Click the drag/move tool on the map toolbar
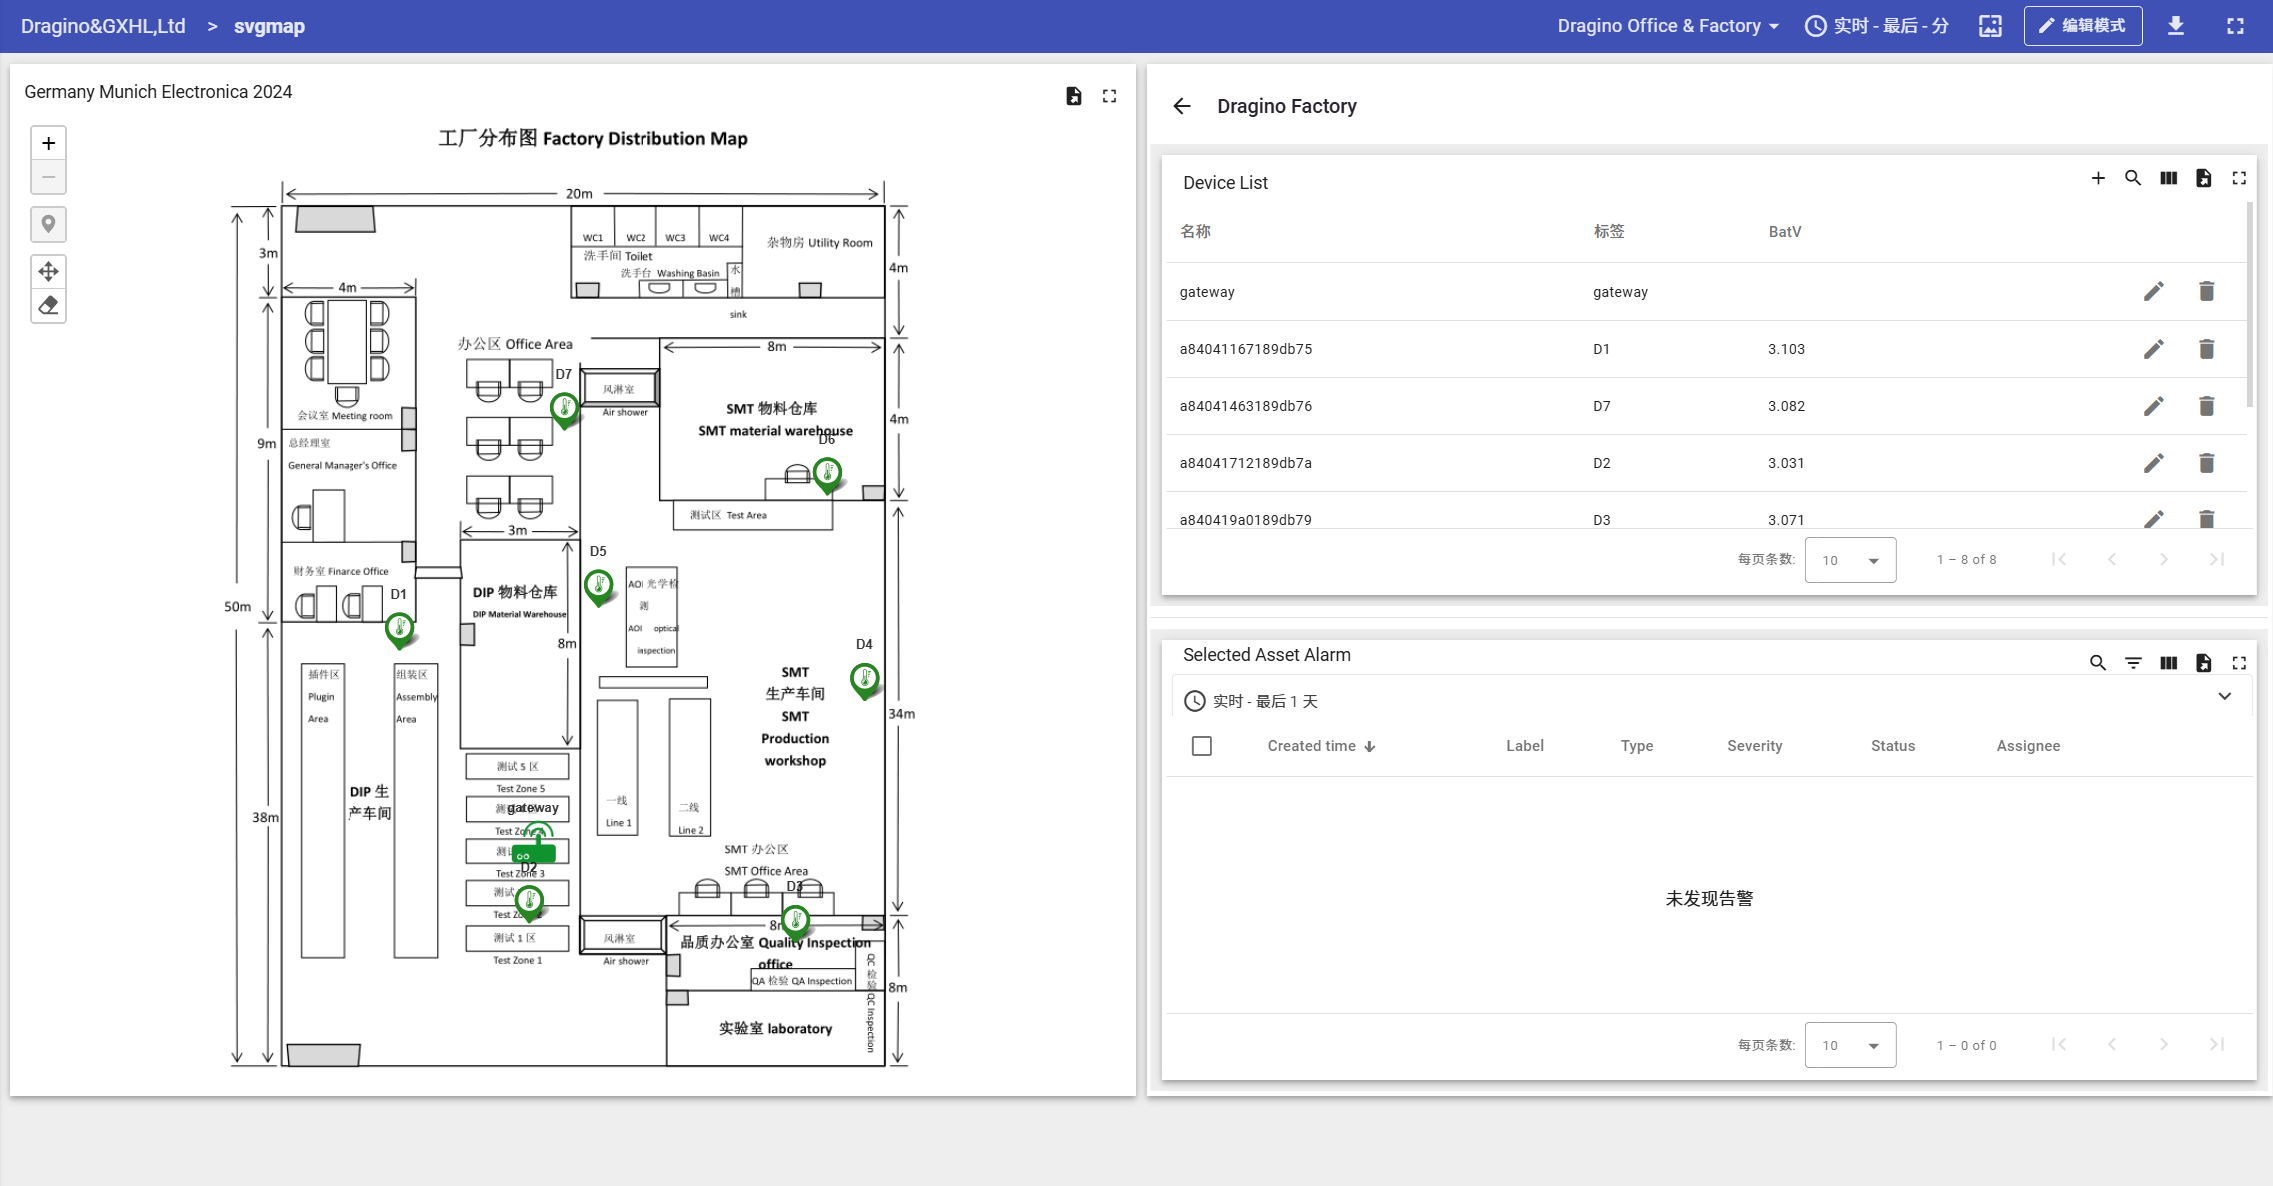This screenshot has height=1186, width=2273. coord(48,271)
